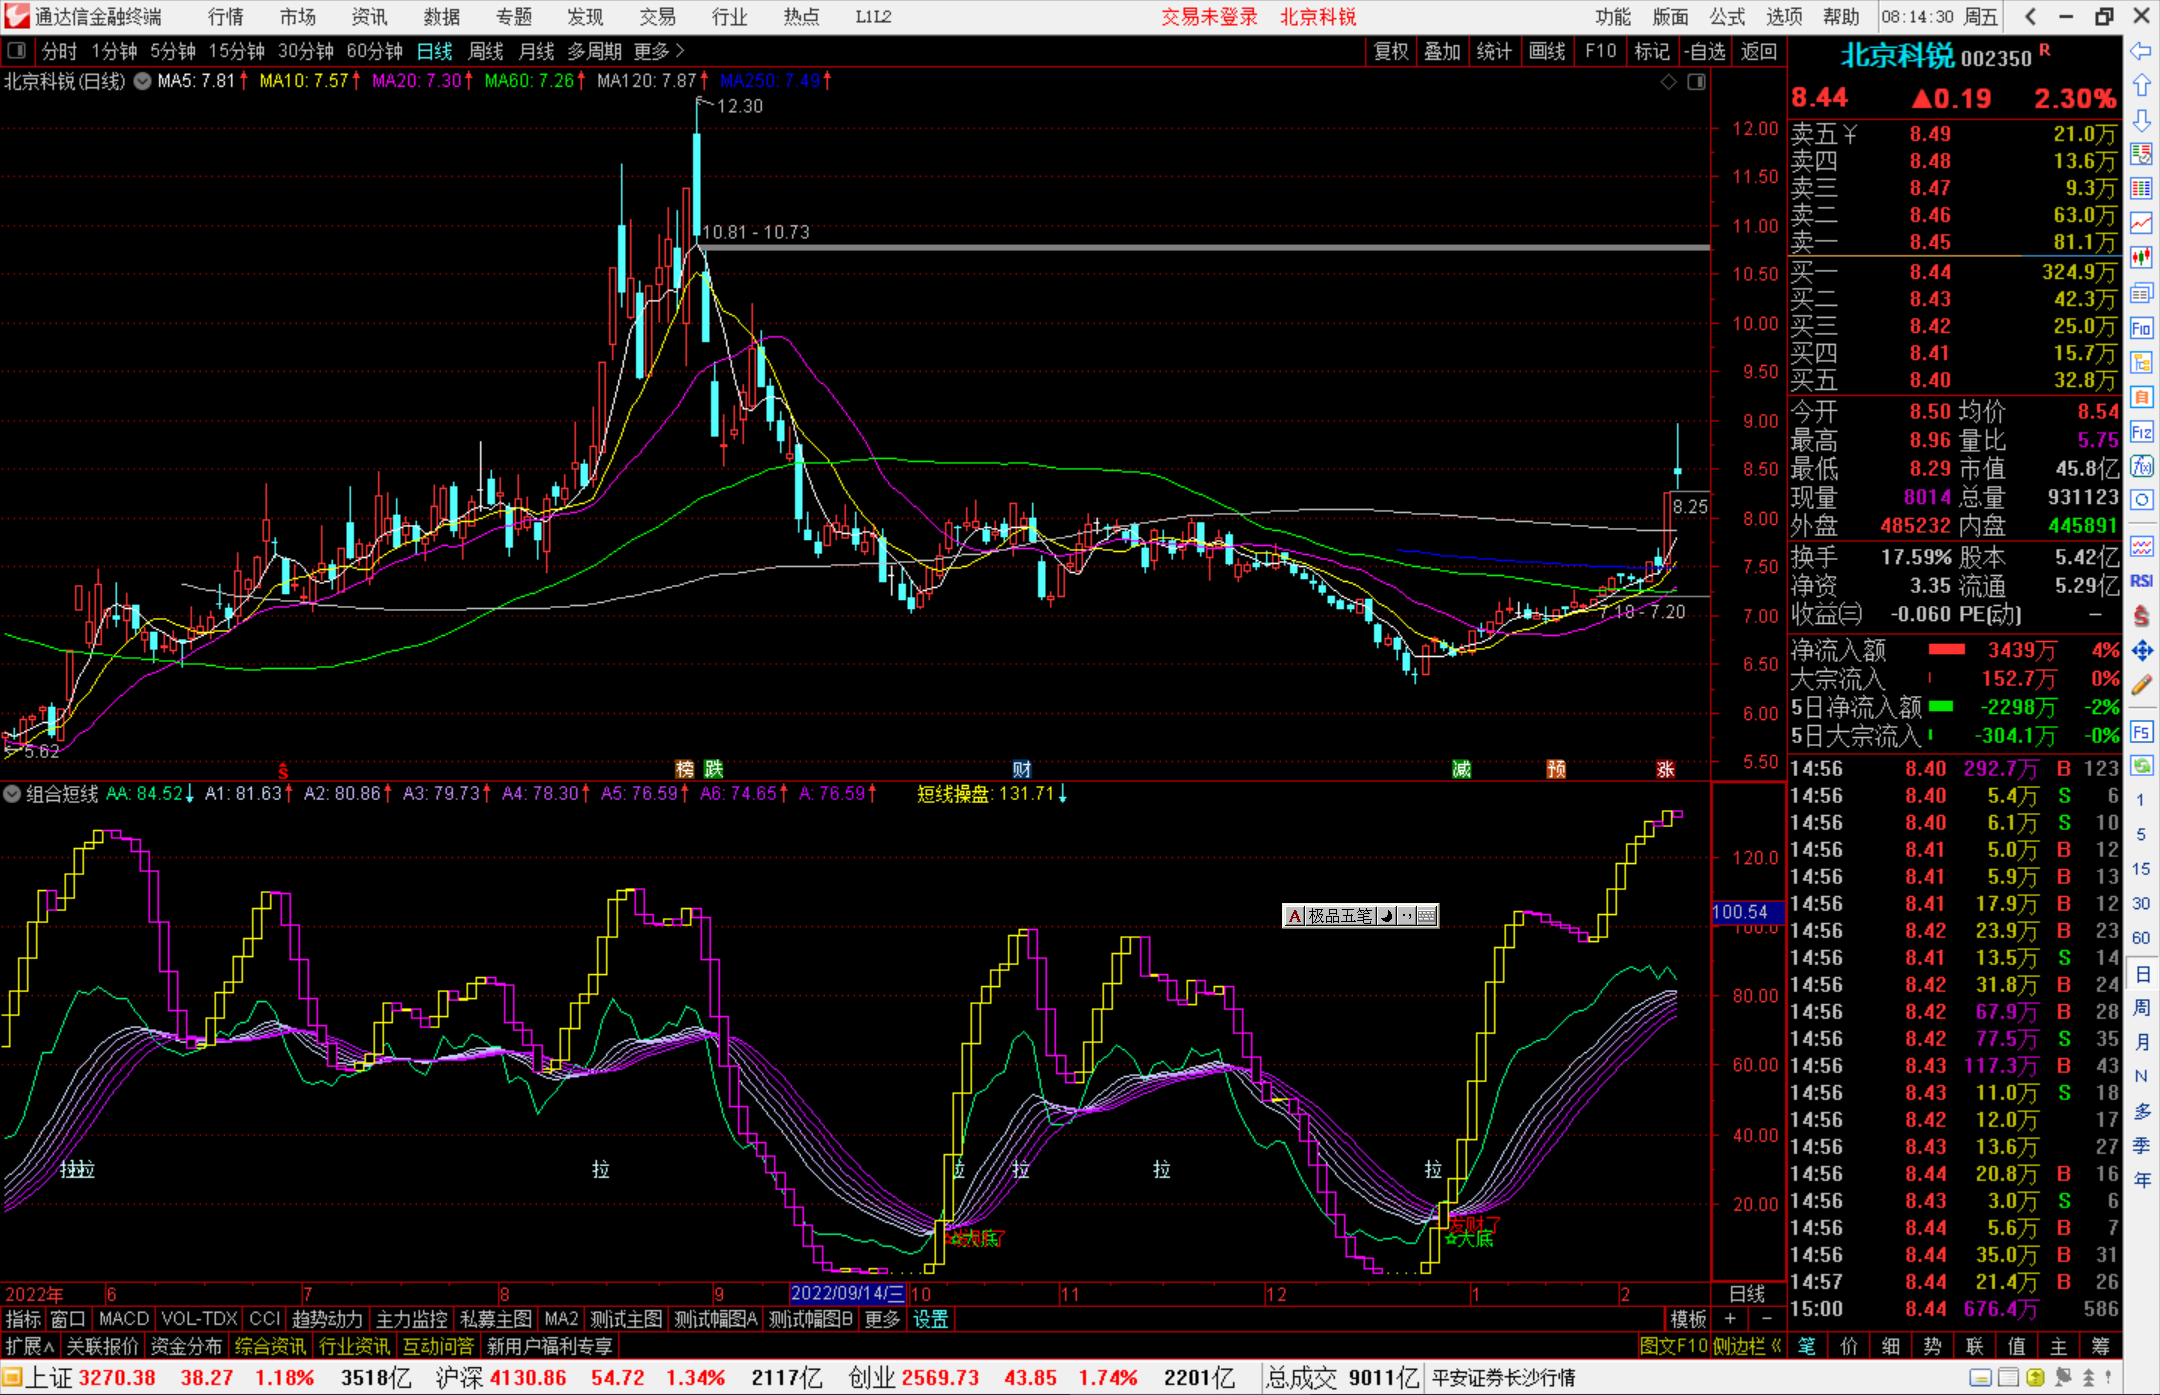Click the back arrow icon in right sidebar
Screen dimensions: 2160x1395
(x=2141, y=51)
